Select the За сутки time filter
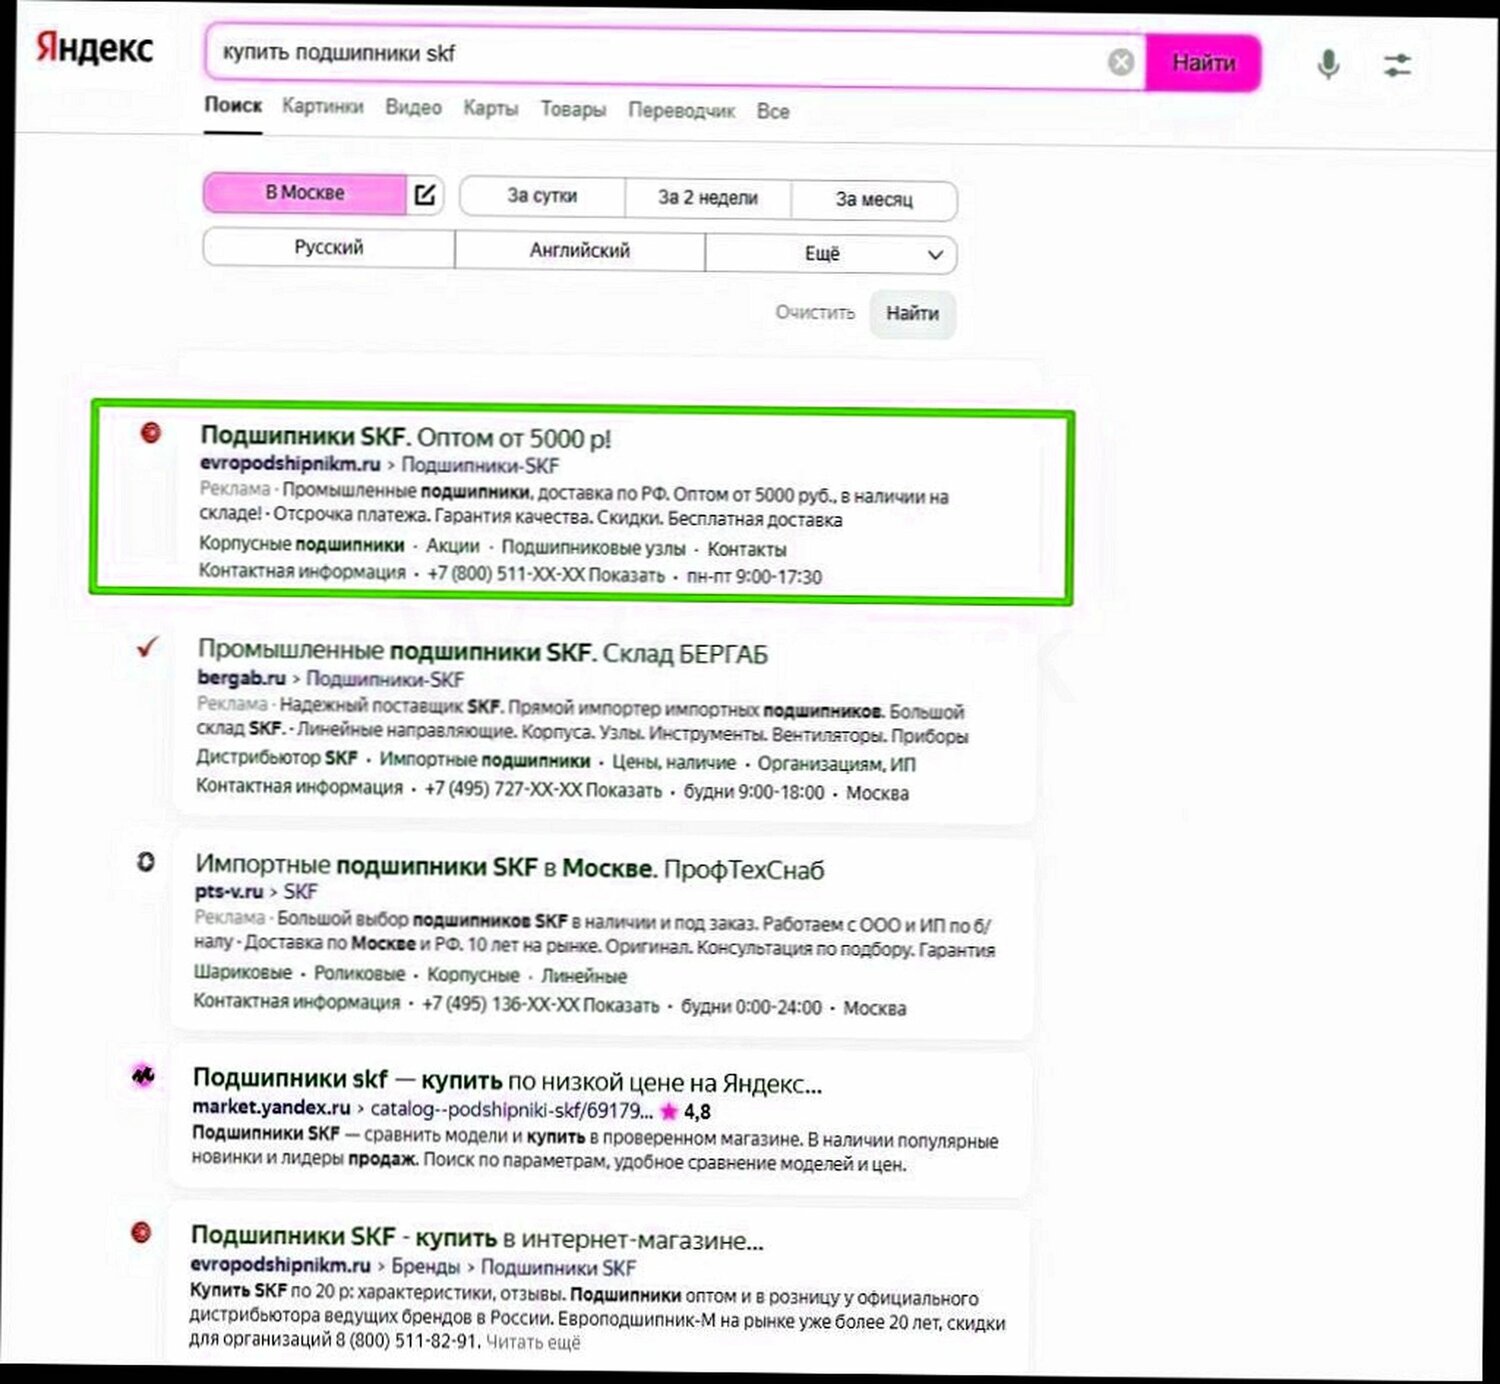 (x=542, y=196)
